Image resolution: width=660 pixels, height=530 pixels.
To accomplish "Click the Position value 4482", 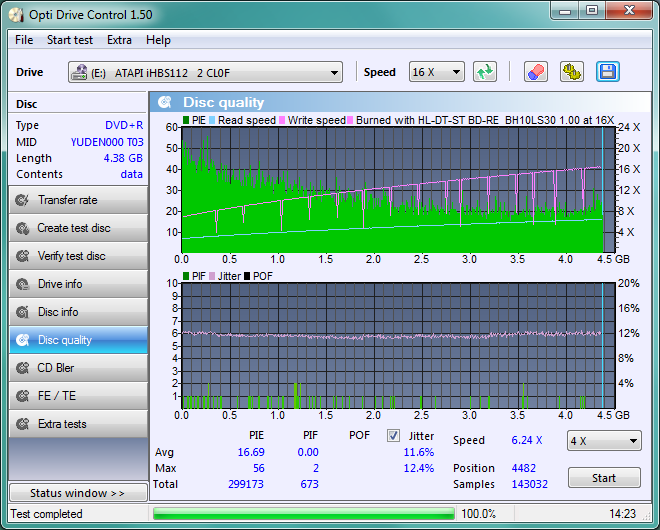I will (x=524, y=468).
